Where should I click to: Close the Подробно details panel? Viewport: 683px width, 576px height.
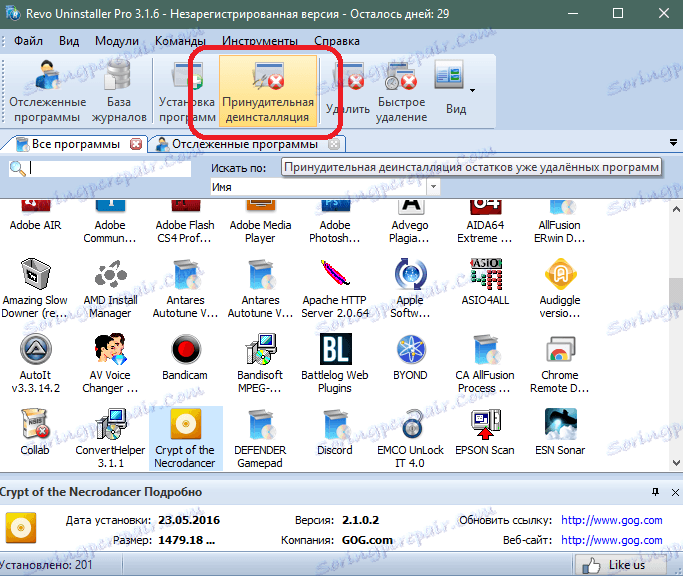point(675,492)
